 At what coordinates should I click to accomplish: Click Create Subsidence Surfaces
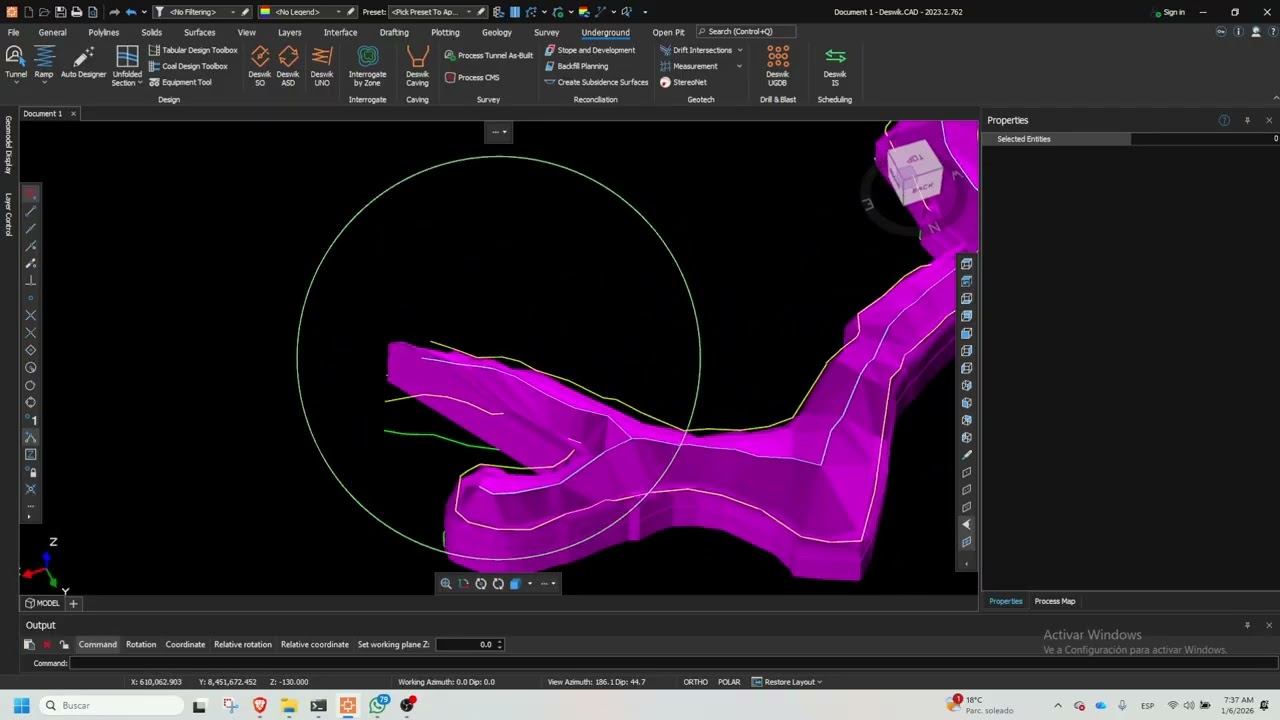596,82
